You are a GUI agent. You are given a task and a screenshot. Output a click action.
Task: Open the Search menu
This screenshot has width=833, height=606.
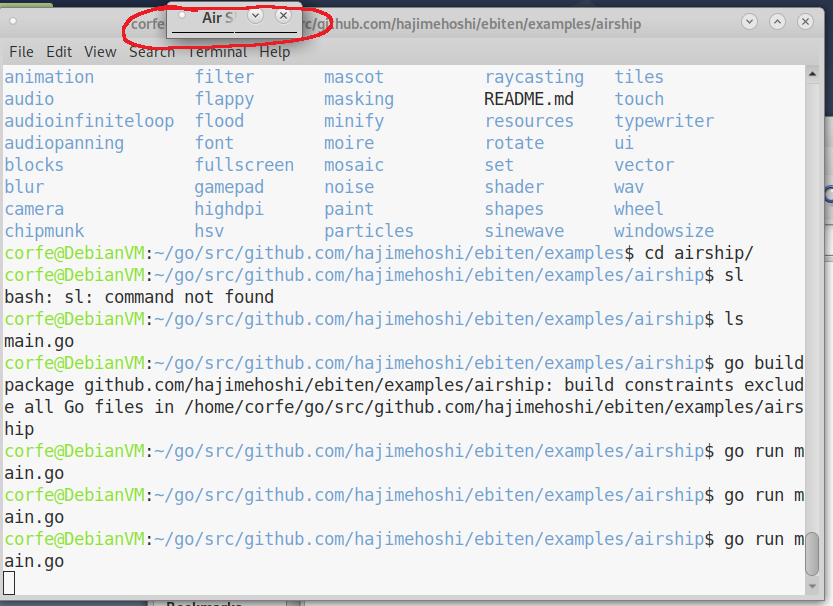[152, 52]
